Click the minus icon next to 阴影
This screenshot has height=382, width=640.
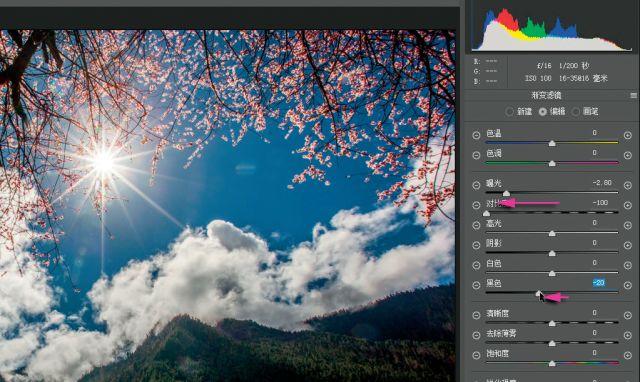point(476,245)
